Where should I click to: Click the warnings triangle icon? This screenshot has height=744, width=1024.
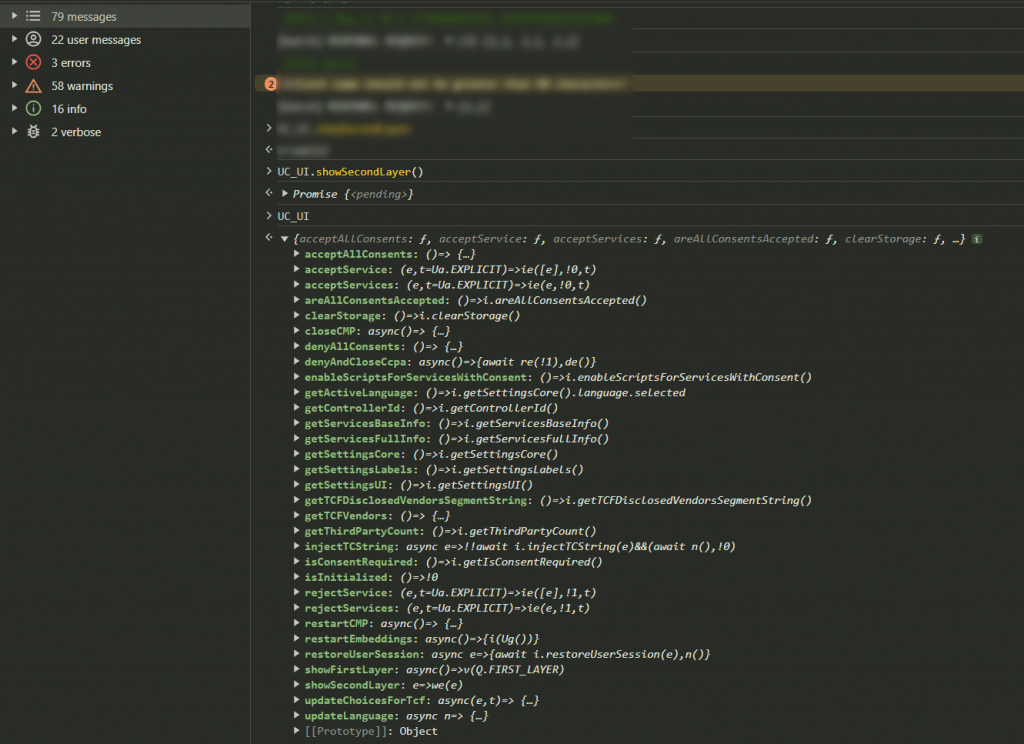click(33, 86)
